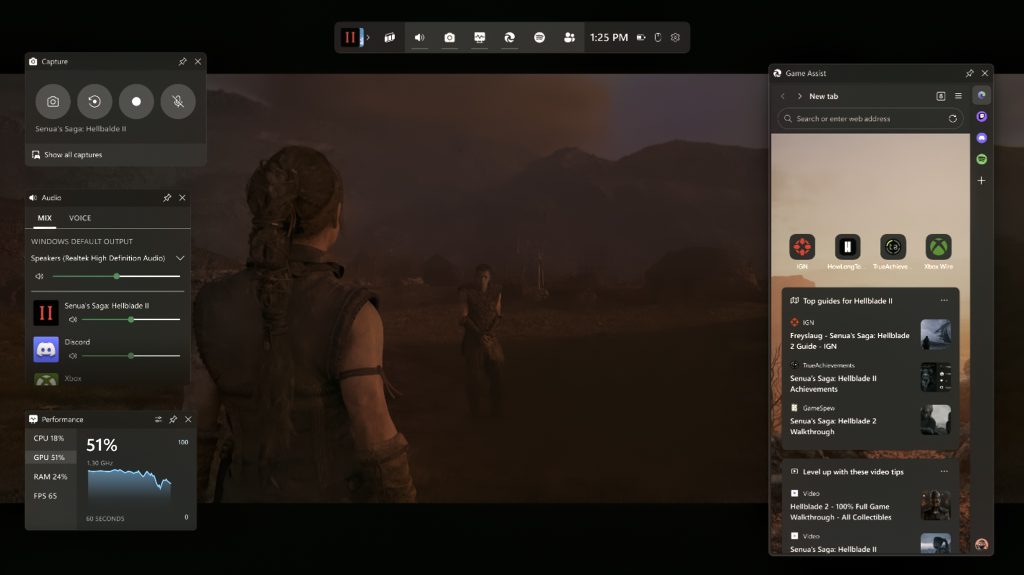Show all captures
The height and width of the screenshot is (575, 1024).
click(67, 155)
